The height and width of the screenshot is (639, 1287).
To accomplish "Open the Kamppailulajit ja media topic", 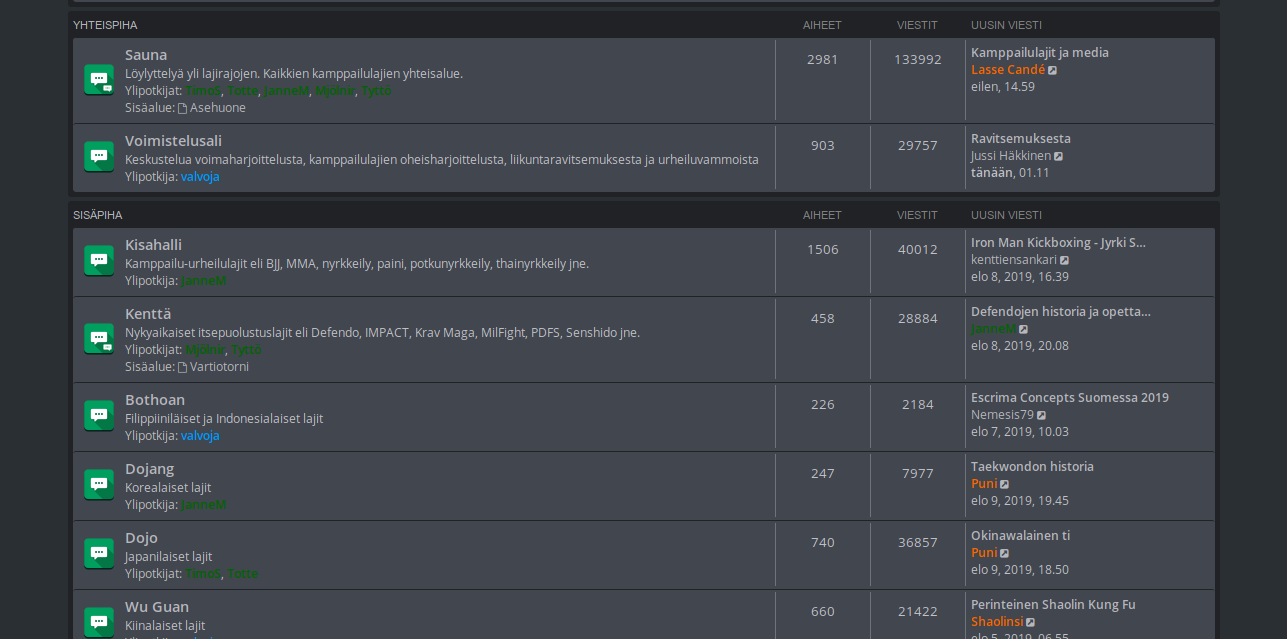I will [1040, 53].
